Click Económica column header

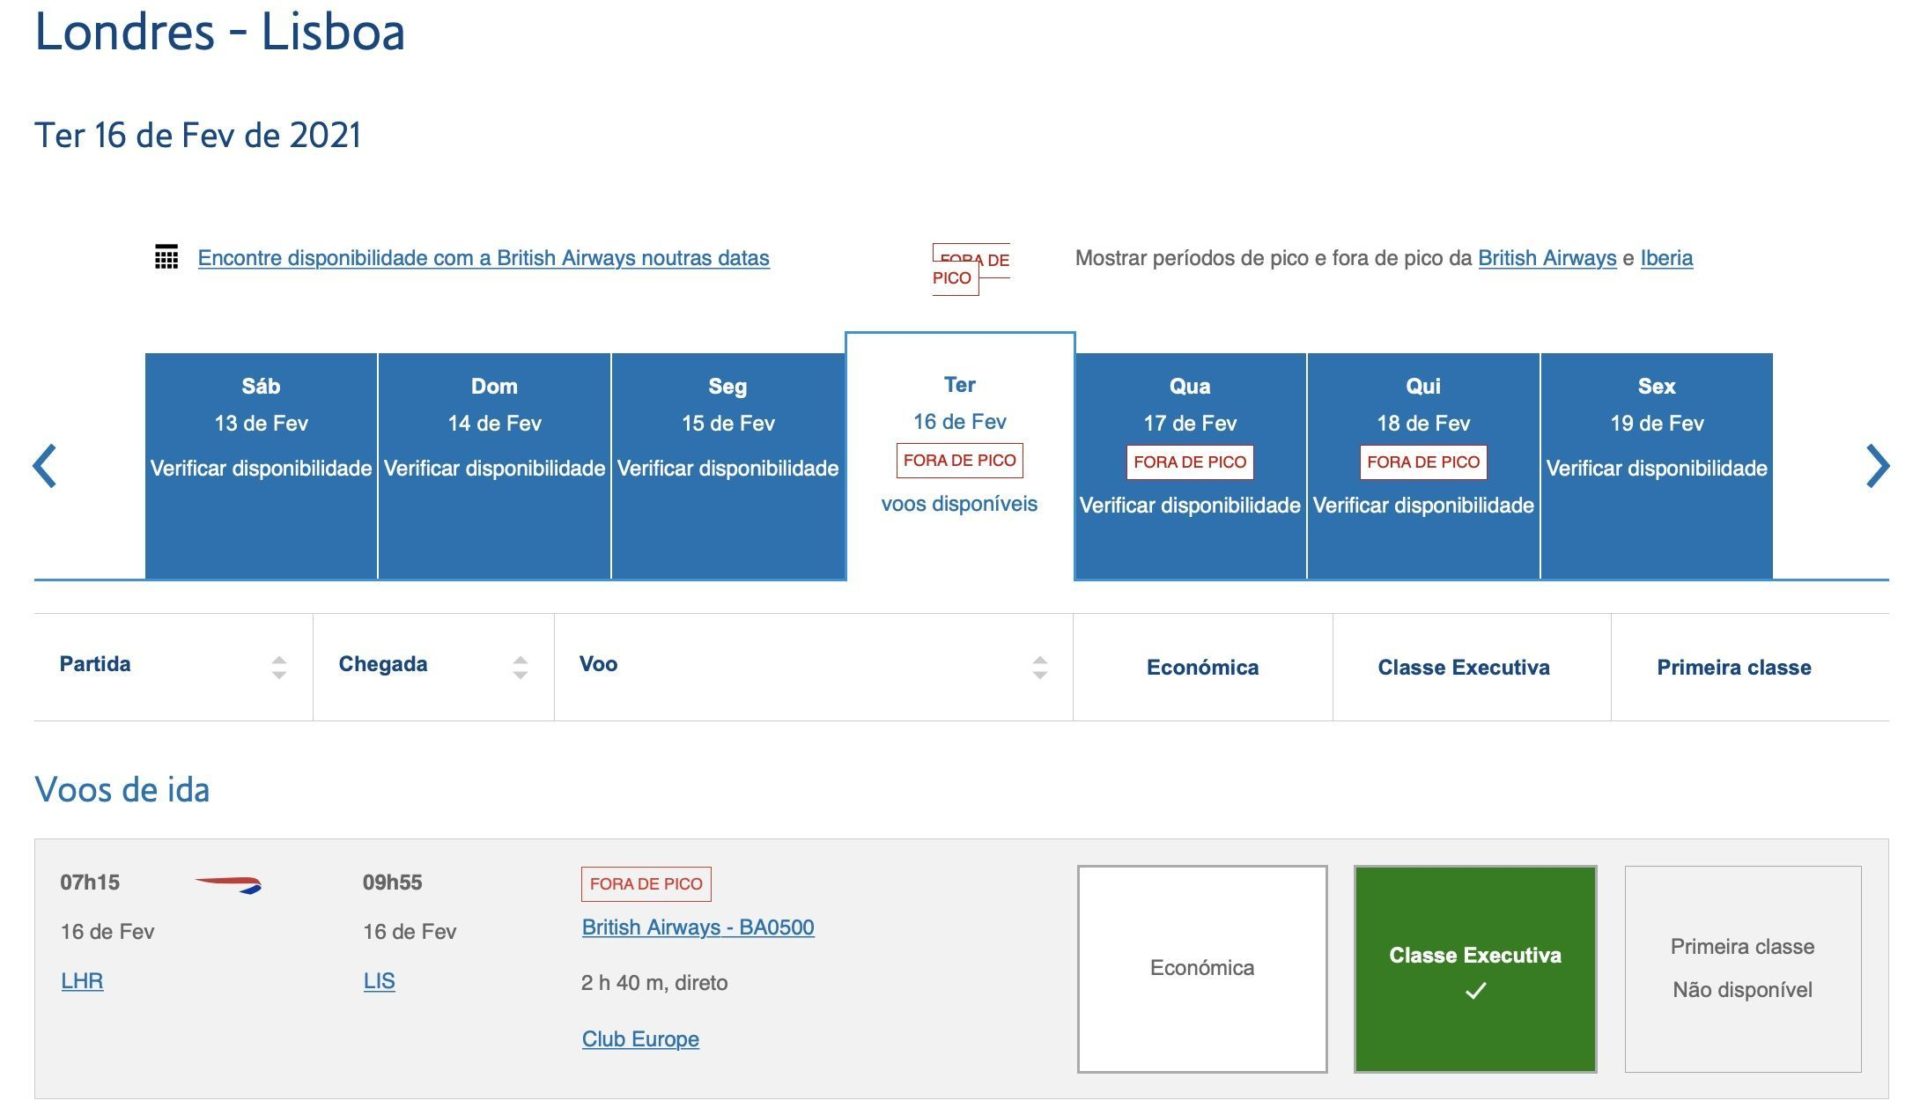tap(1202, 667)
